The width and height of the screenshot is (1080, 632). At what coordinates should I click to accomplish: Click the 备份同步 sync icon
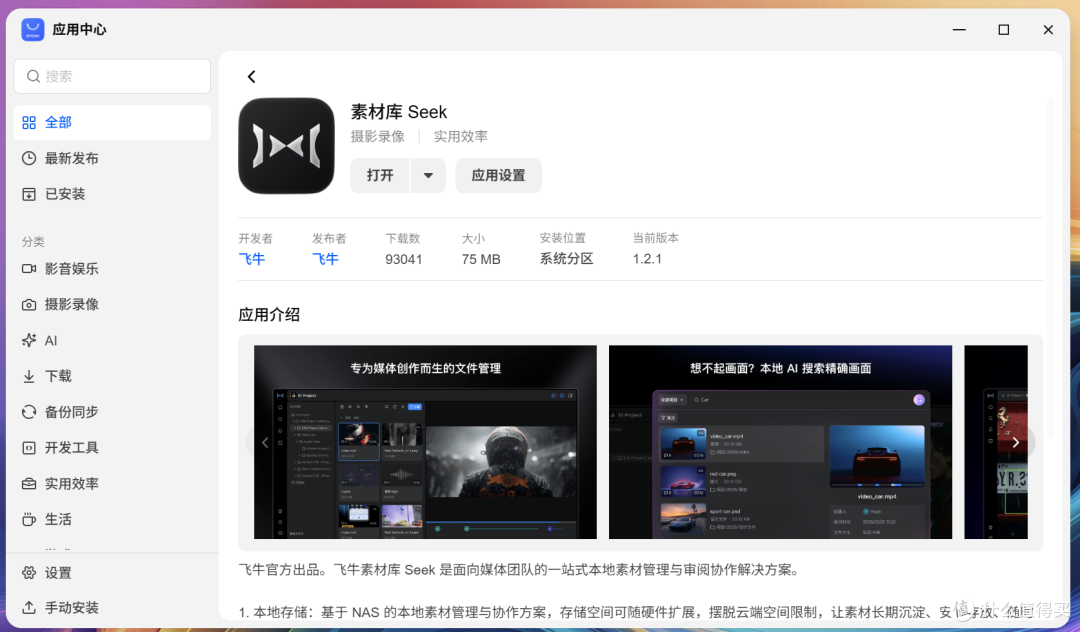29,412
